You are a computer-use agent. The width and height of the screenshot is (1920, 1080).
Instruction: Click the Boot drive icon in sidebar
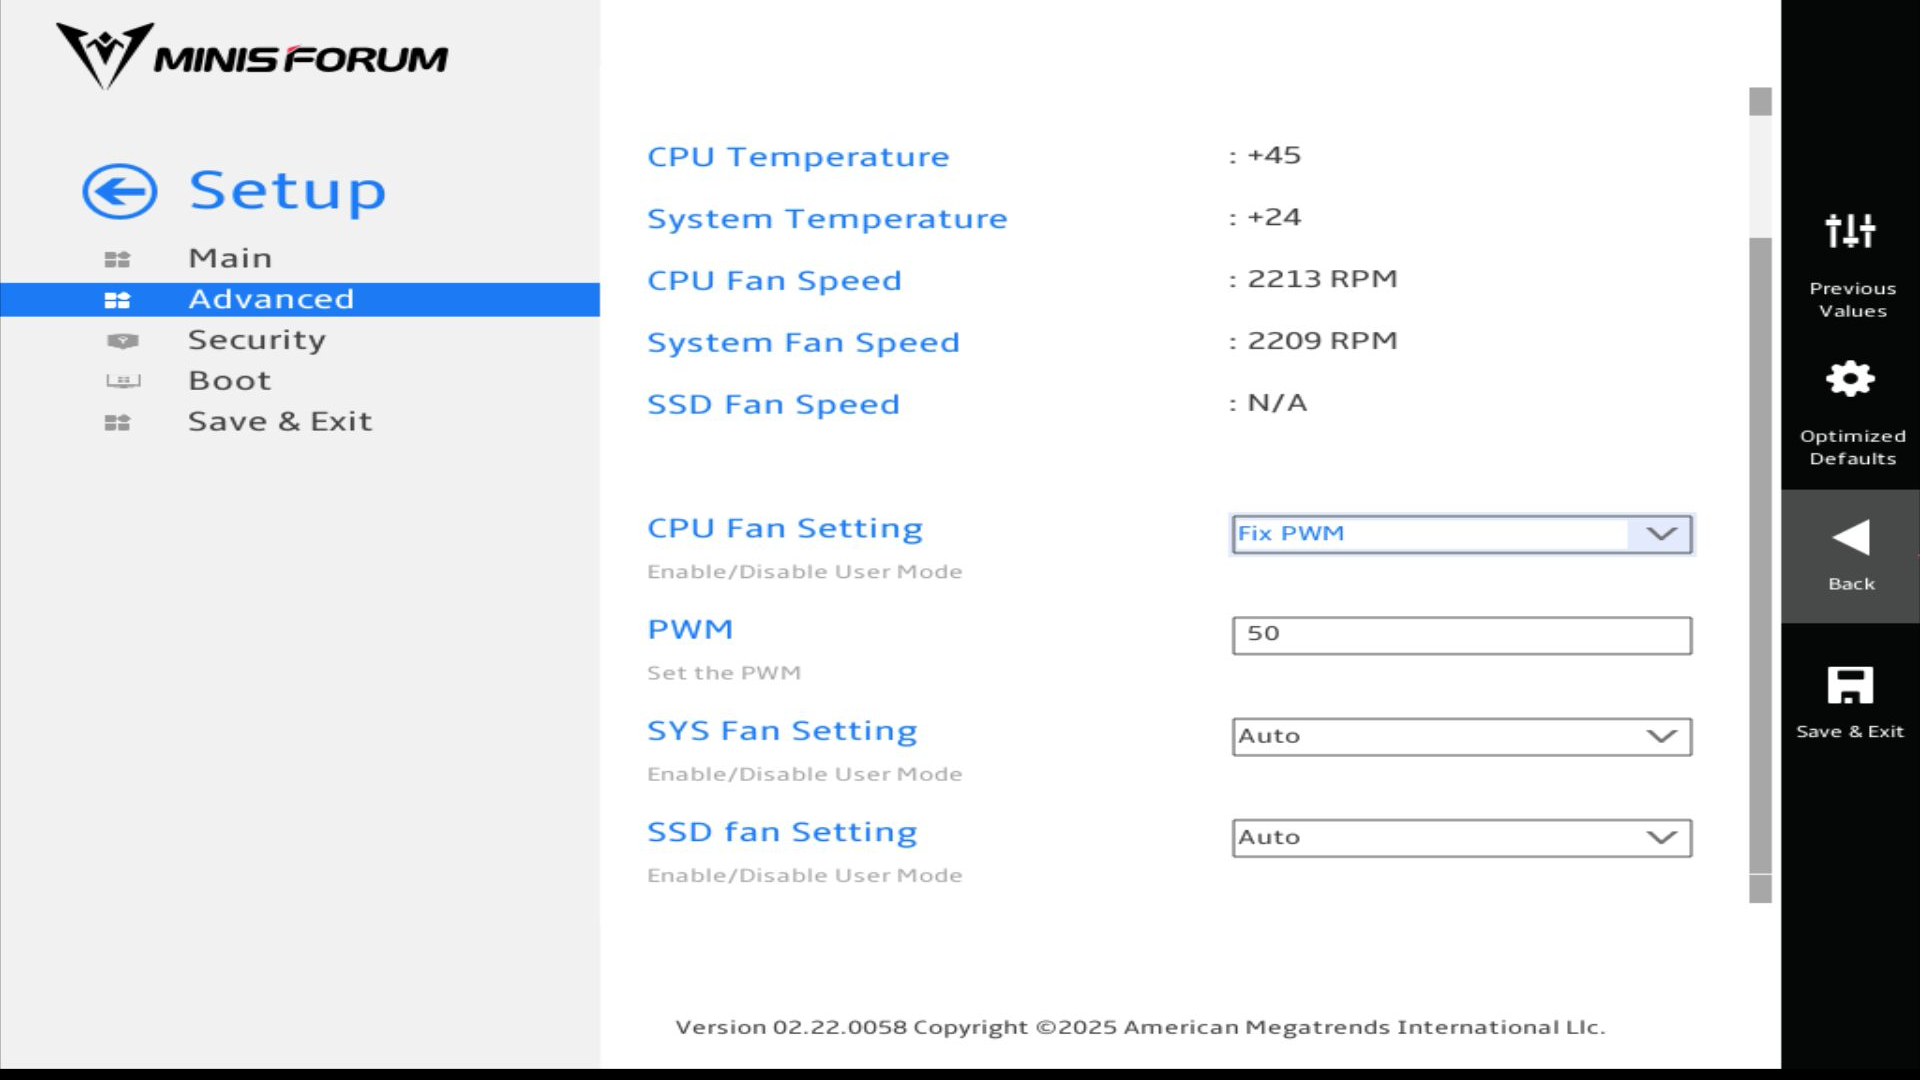coord(123,381)
